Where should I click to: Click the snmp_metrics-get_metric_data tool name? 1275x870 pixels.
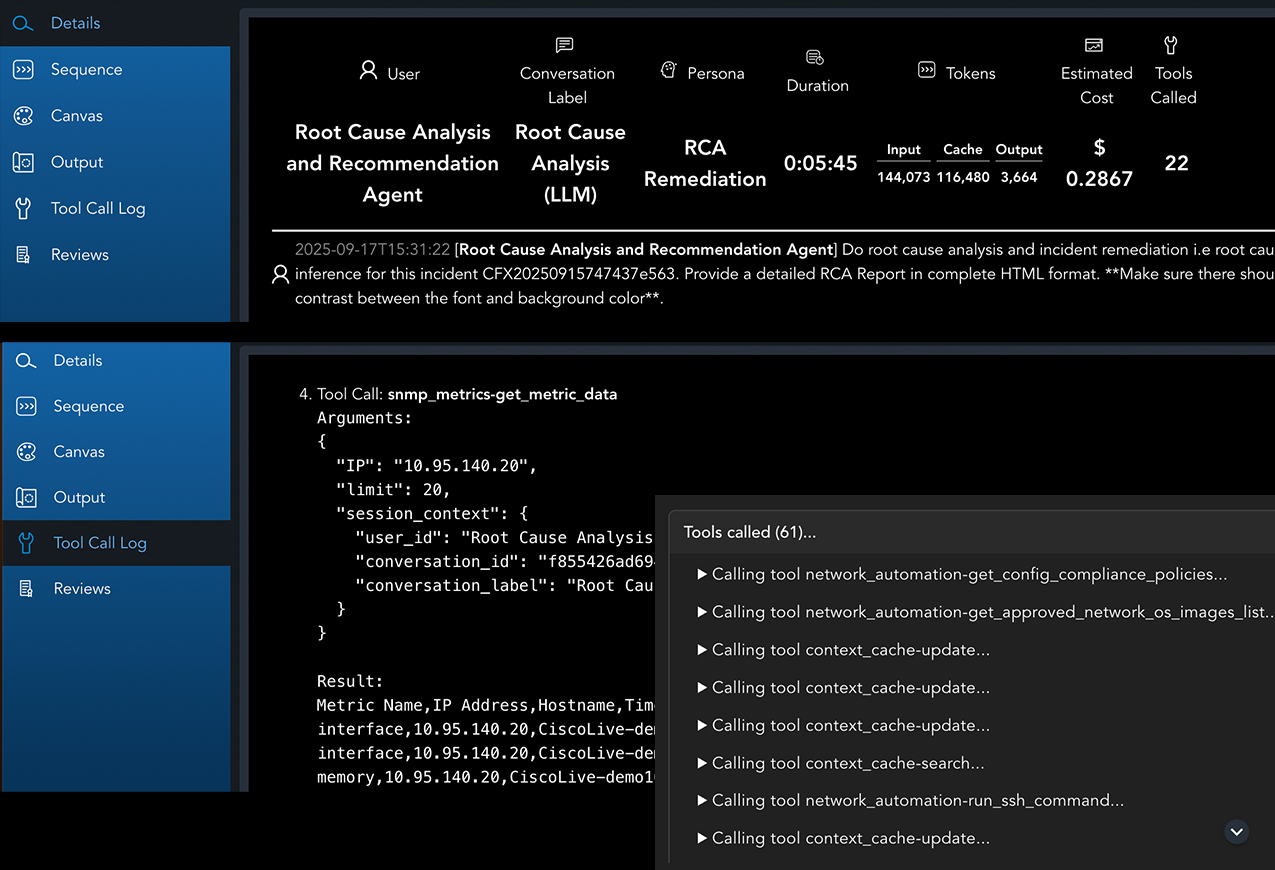click(502, 394)
